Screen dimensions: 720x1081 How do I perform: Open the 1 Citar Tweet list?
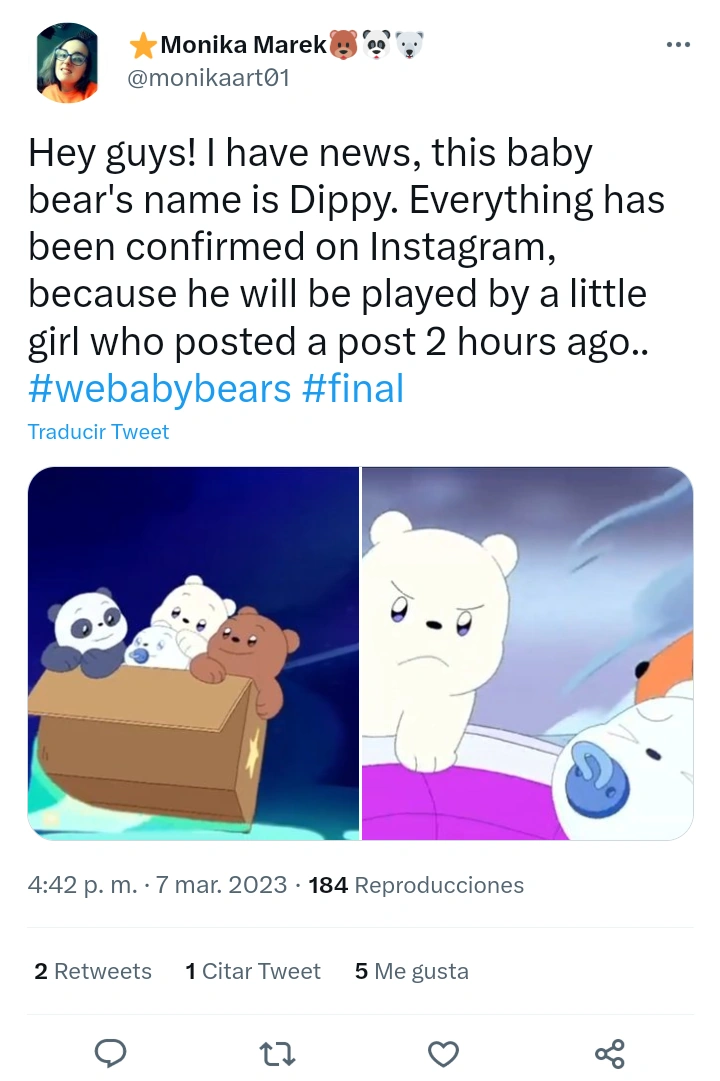point(253,971)
